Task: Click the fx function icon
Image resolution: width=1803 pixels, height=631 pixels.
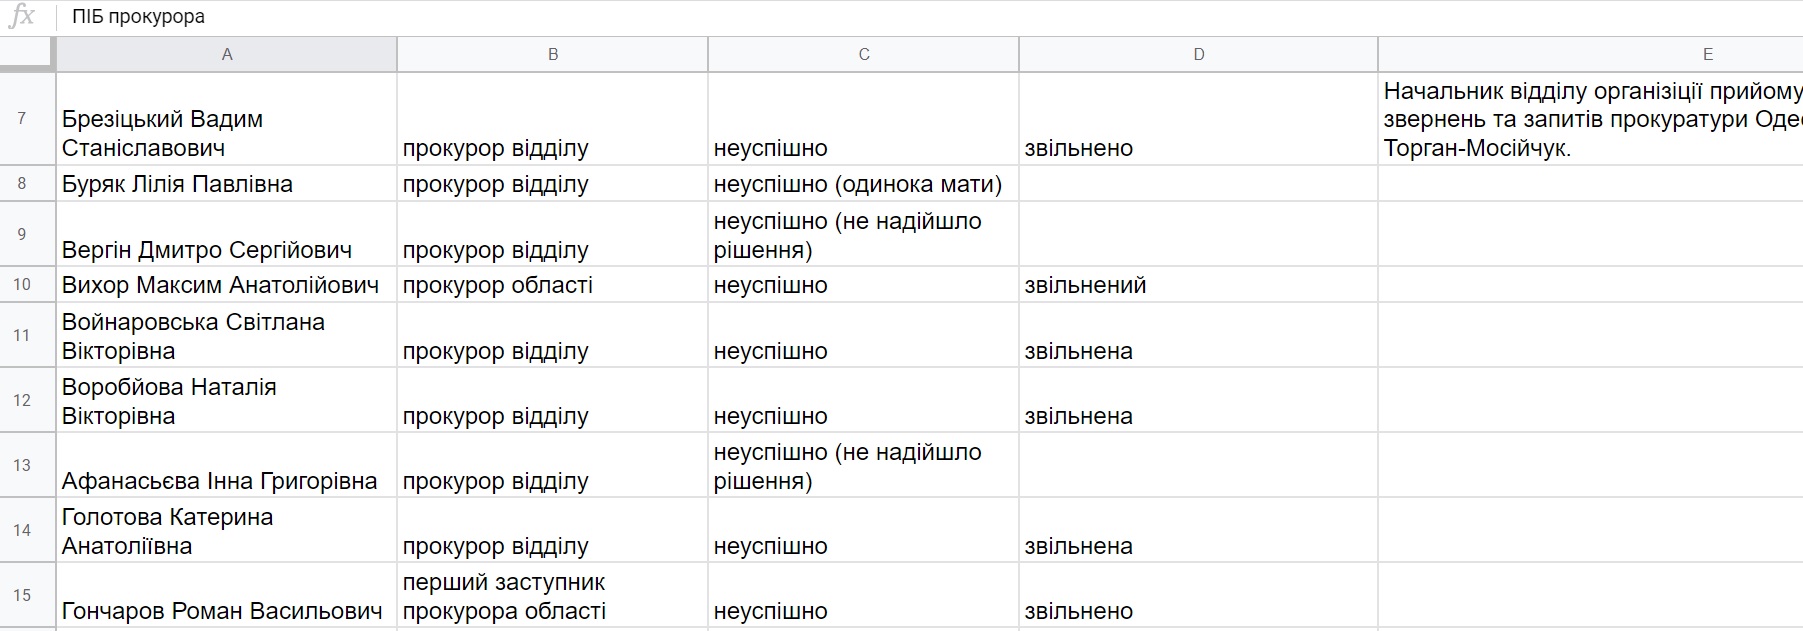Action: (x=21, y=17)
